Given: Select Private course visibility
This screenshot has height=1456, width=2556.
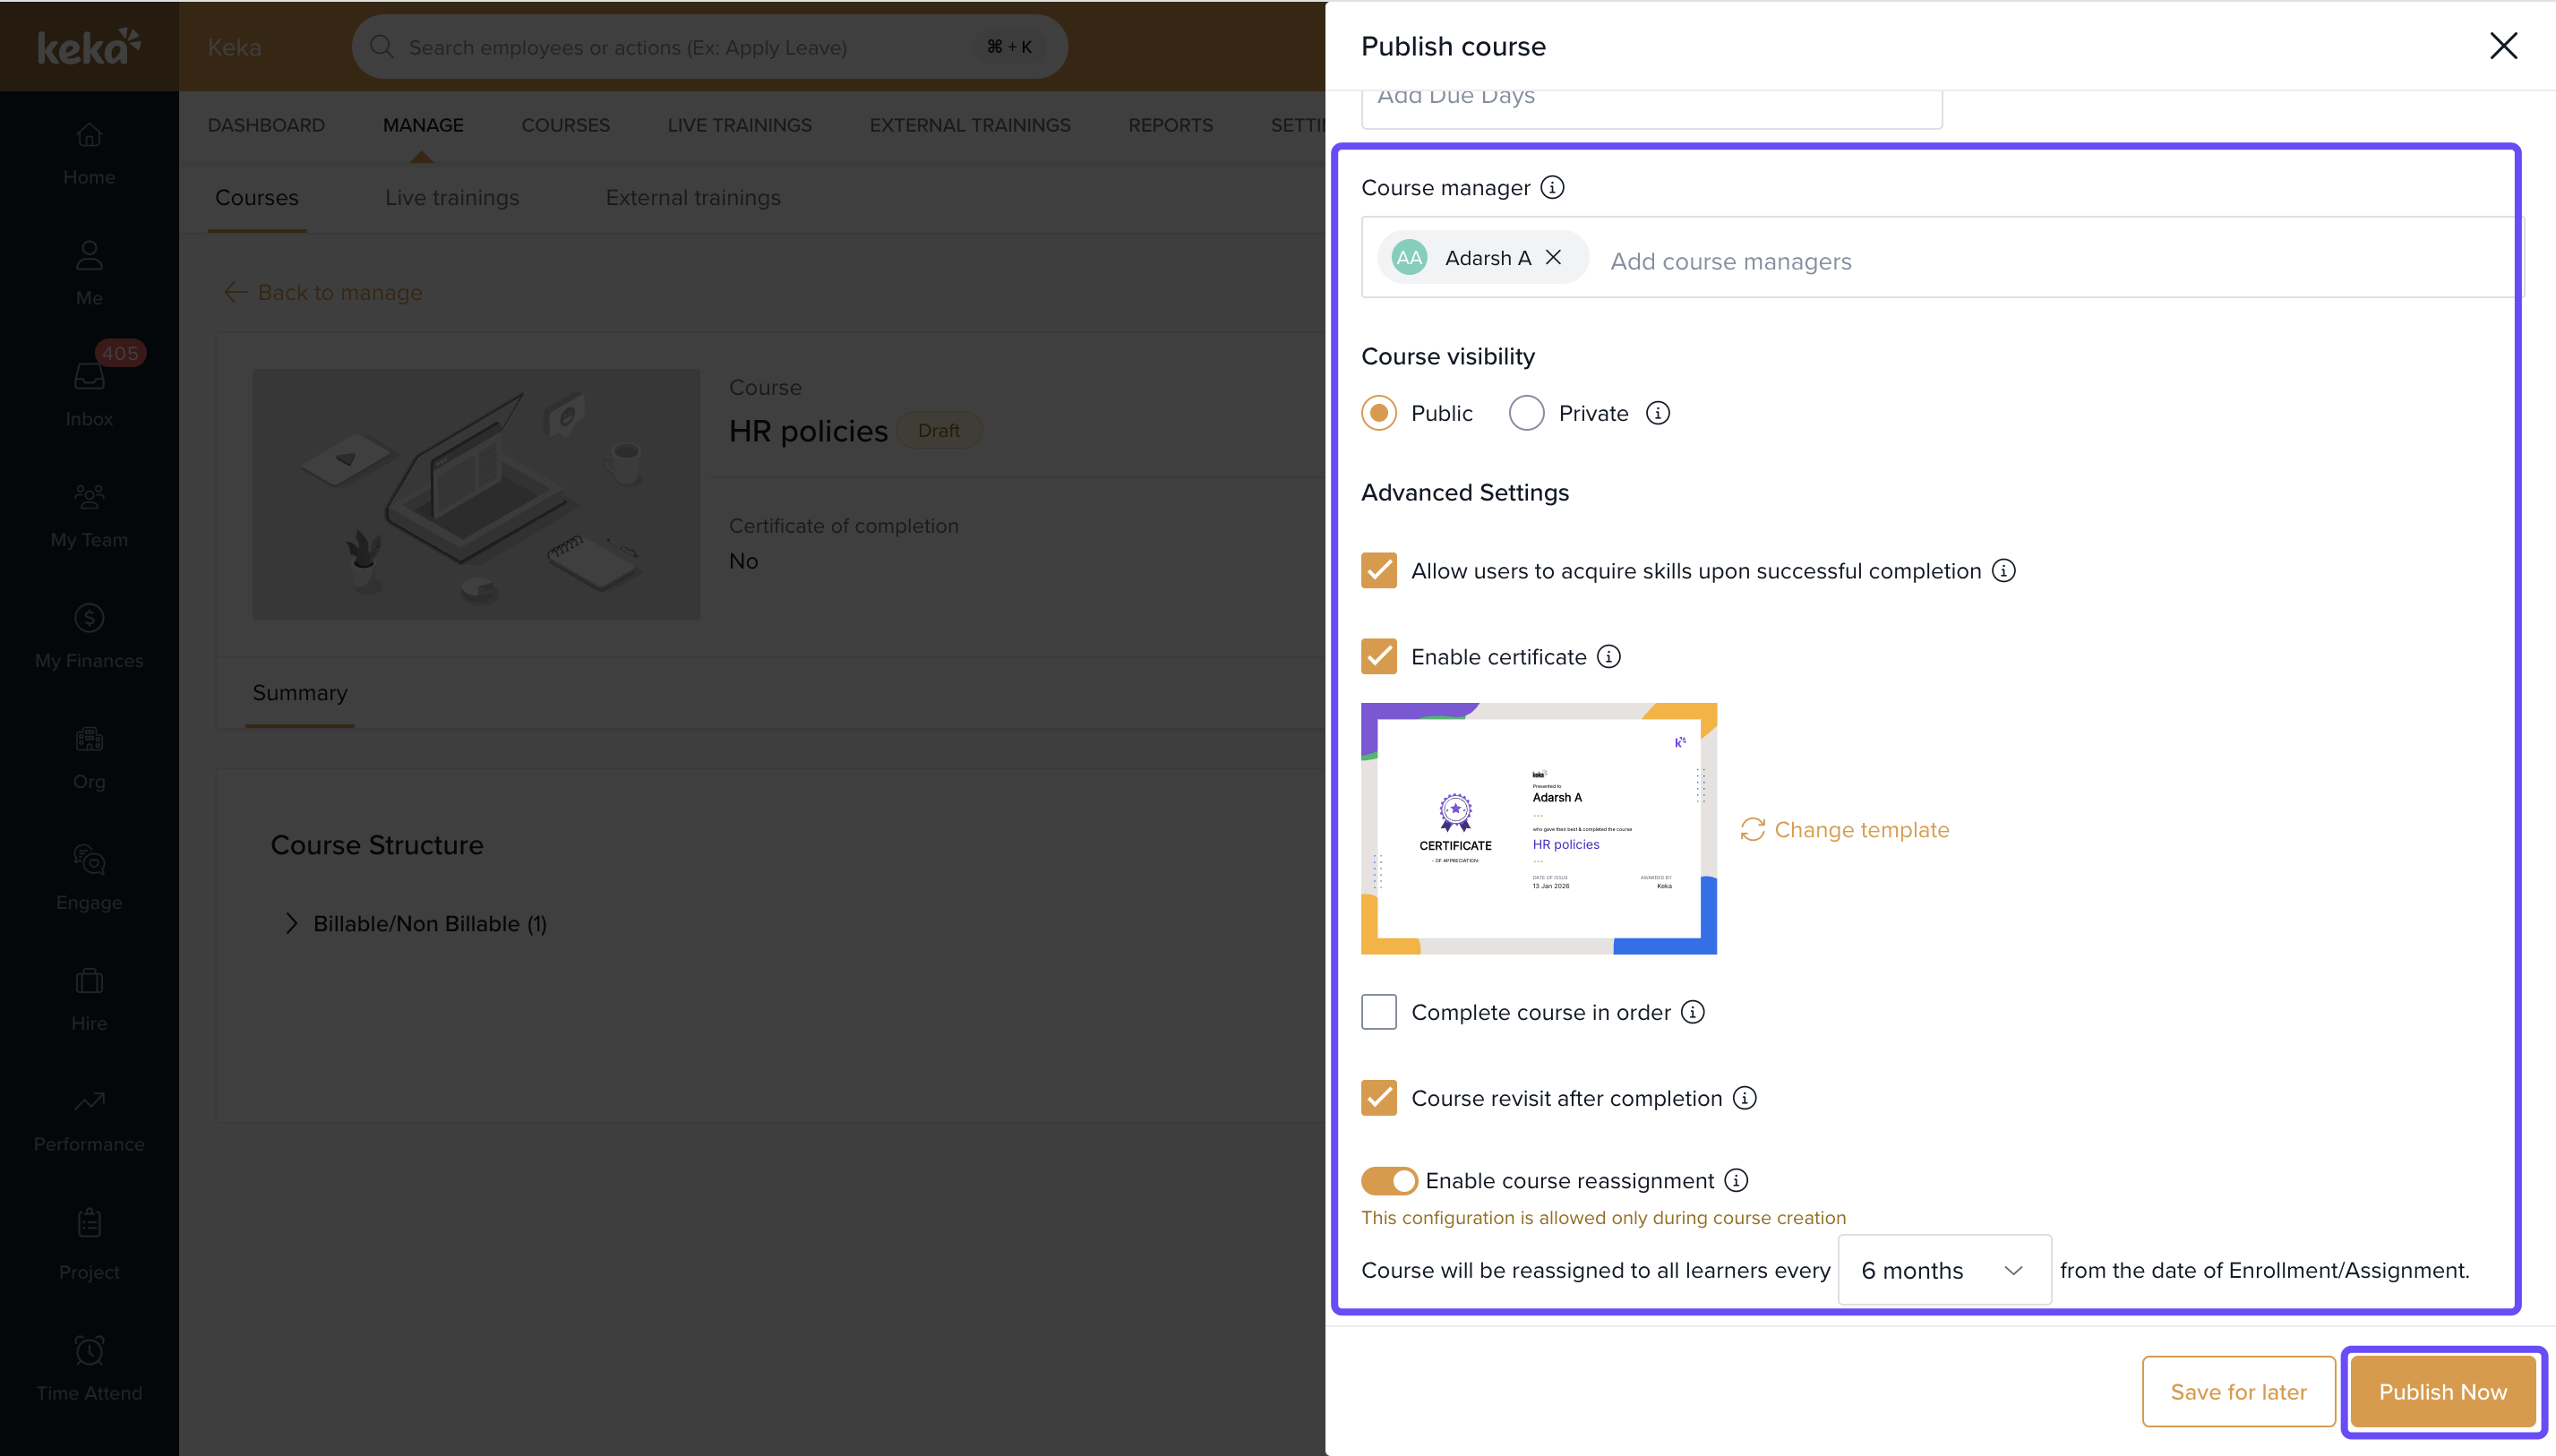Looking at the screenshot, I should pos(1526,413).
